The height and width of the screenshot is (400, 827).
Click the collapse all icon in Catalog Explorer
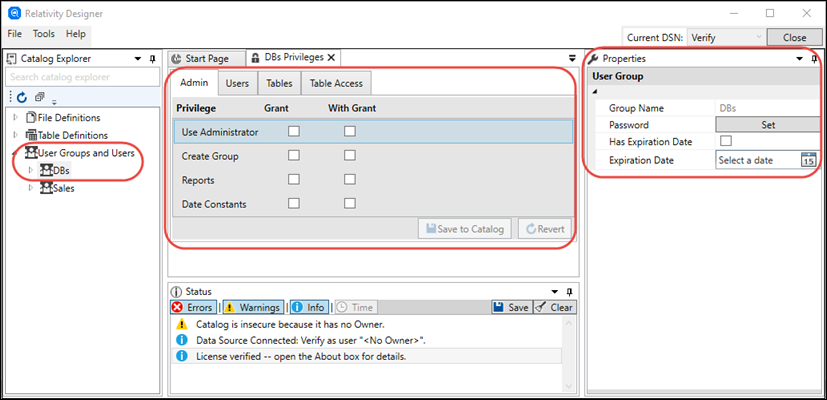point(40,97)
